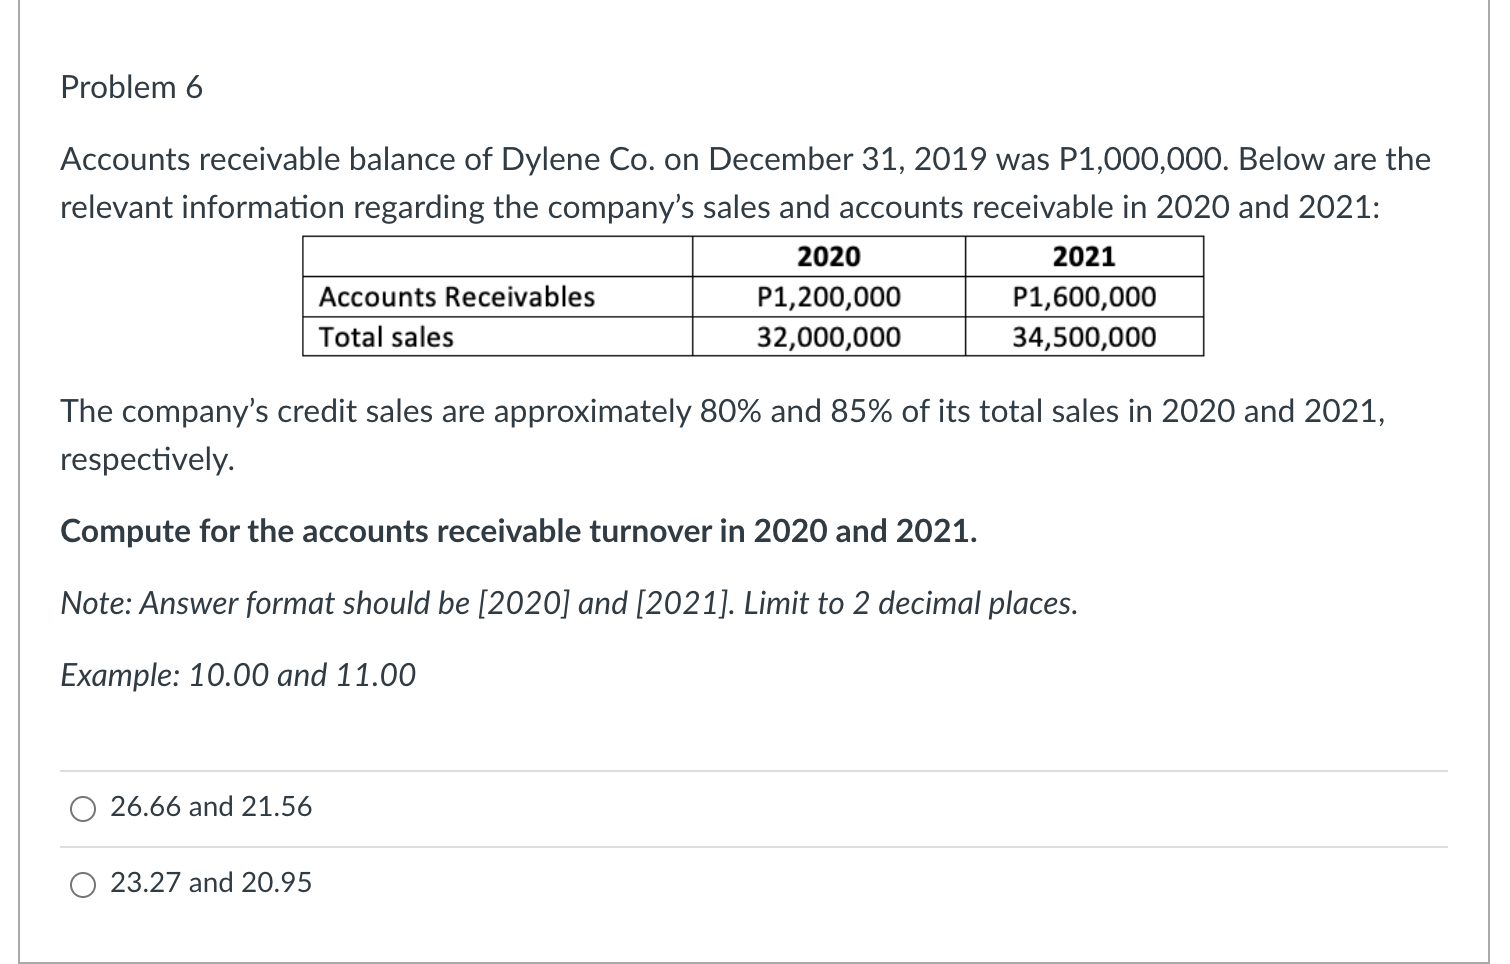The width and height of the screenshot is (1510, 964).
Task: Select the 26.66 and 21.56 radio button
Action: (83, 808)
